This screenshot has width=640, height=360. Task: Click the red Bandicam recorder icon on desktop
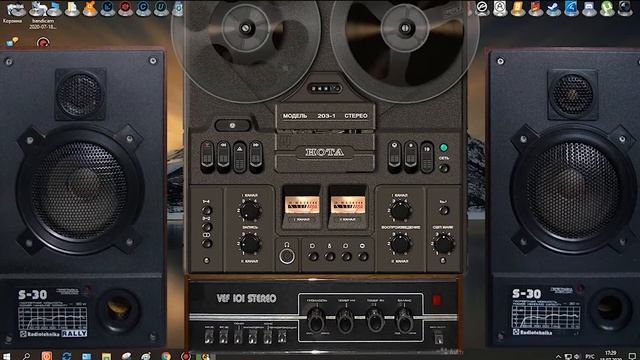click(43, 42)
